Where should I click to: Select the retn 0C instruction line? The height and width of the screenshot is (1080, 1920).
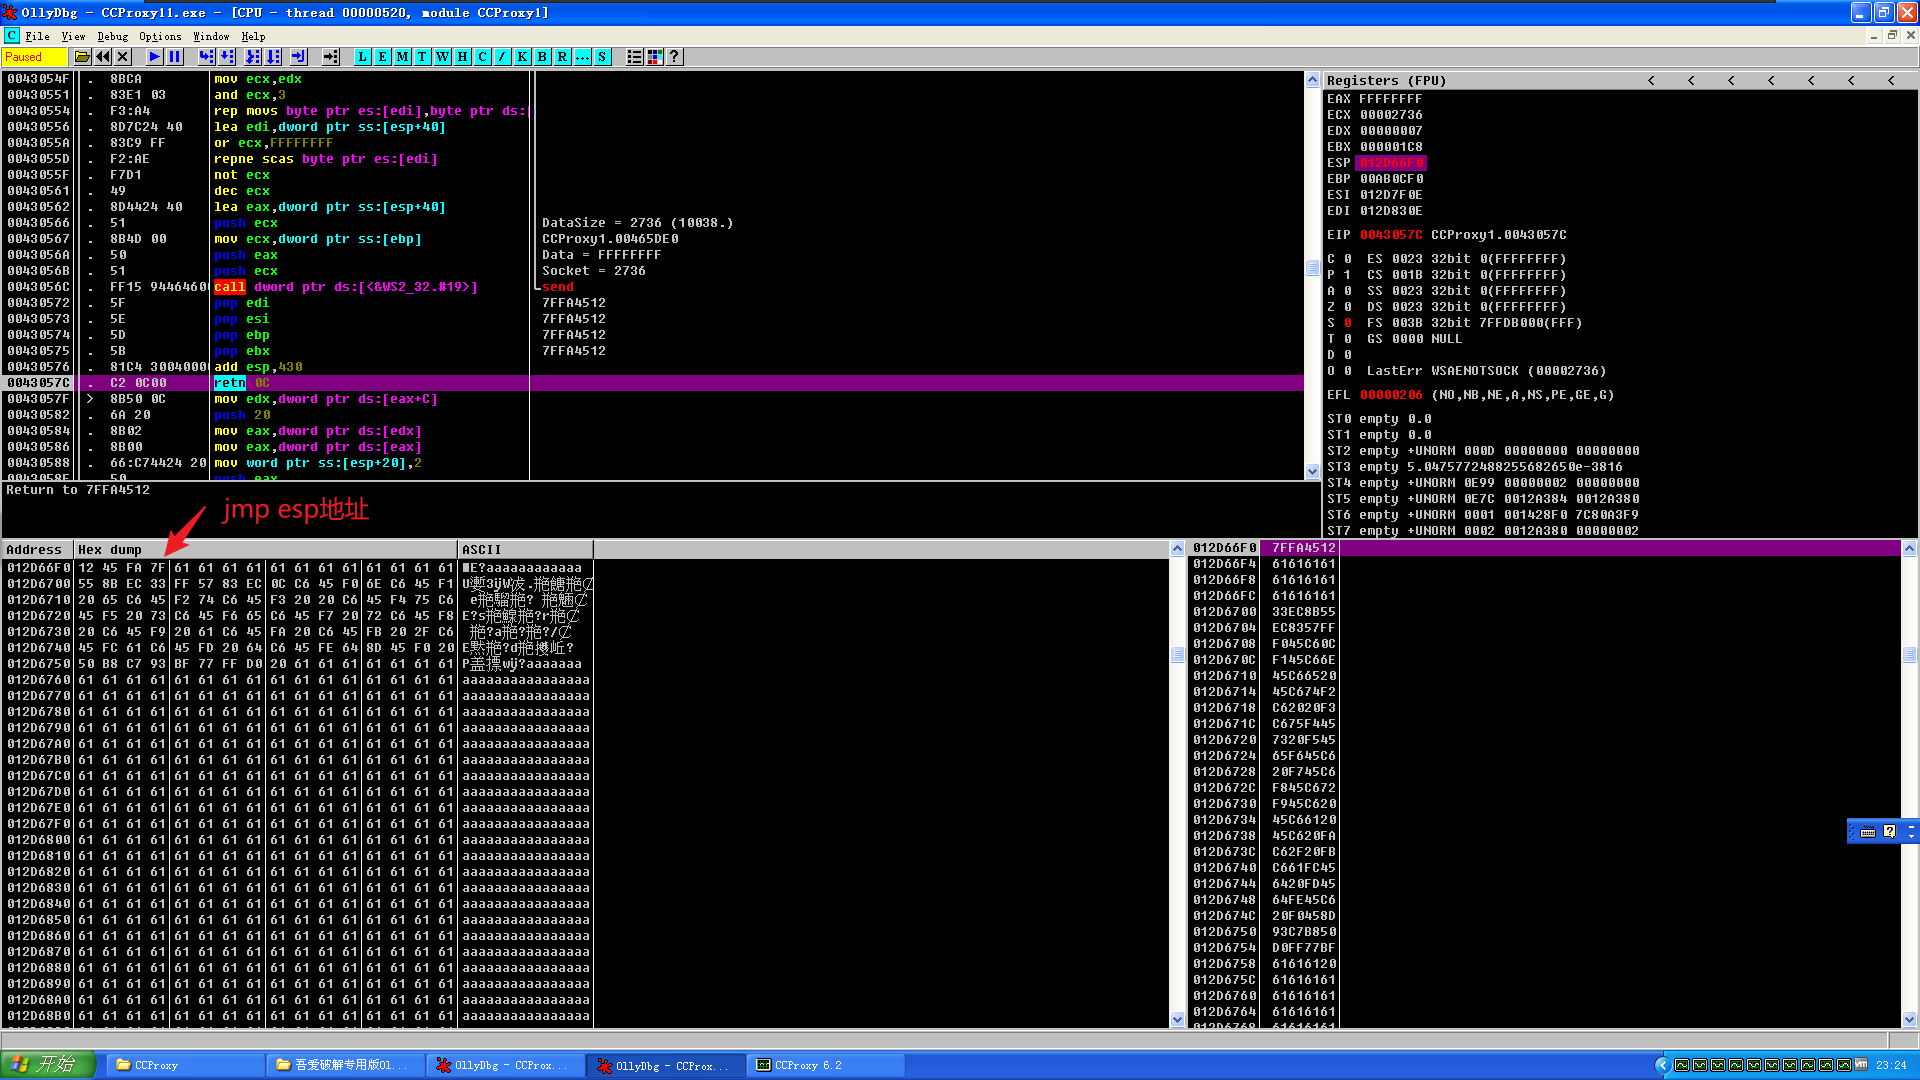(x=653, y=383)
